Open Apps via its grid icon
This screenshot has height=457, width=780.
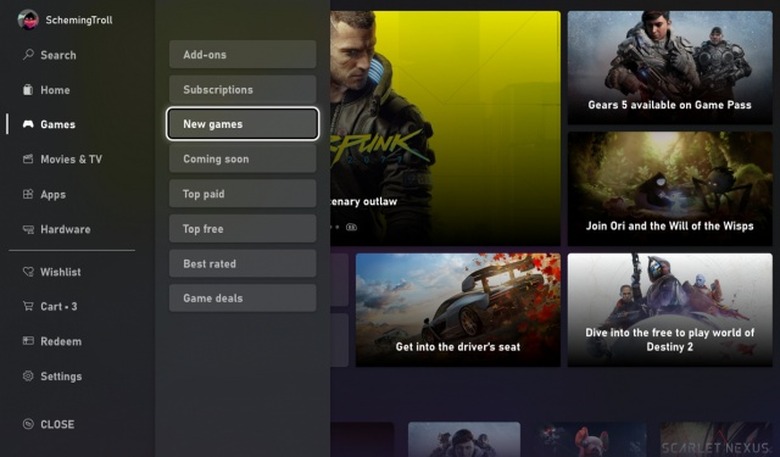pos(28,195)
